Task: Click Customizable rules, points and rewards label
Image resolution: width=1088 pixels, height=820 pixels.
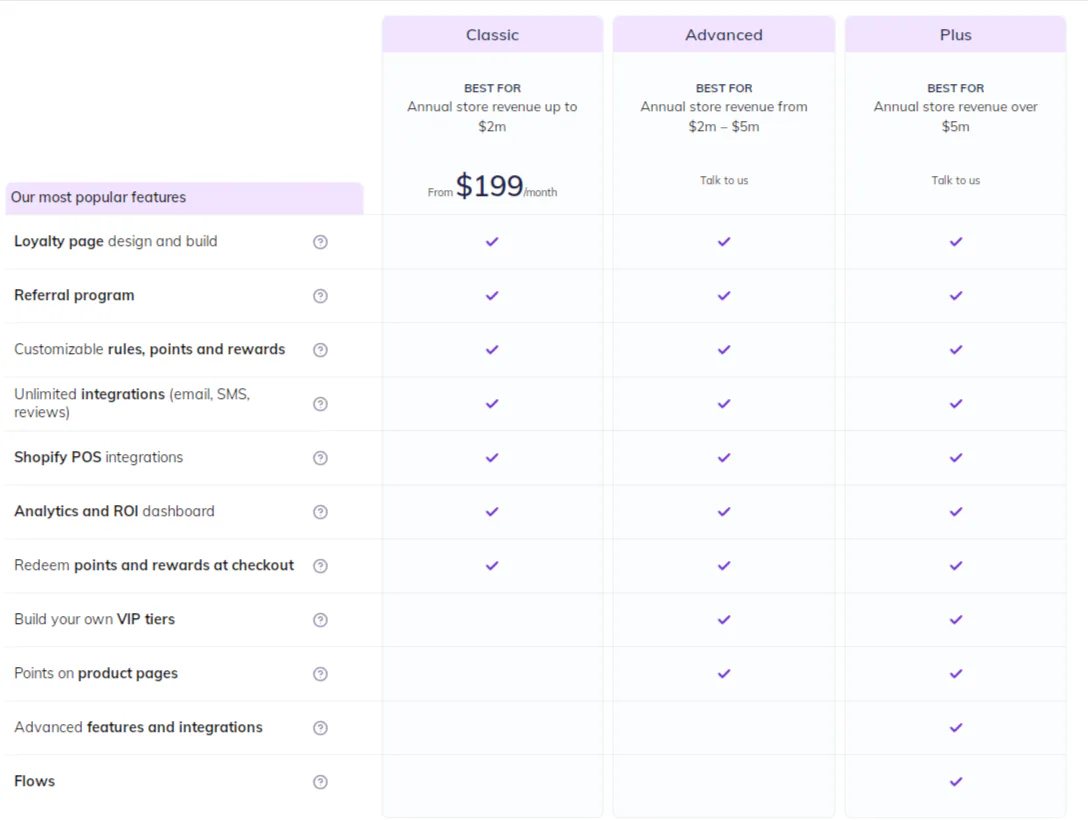Action: [x=150, y=349]
